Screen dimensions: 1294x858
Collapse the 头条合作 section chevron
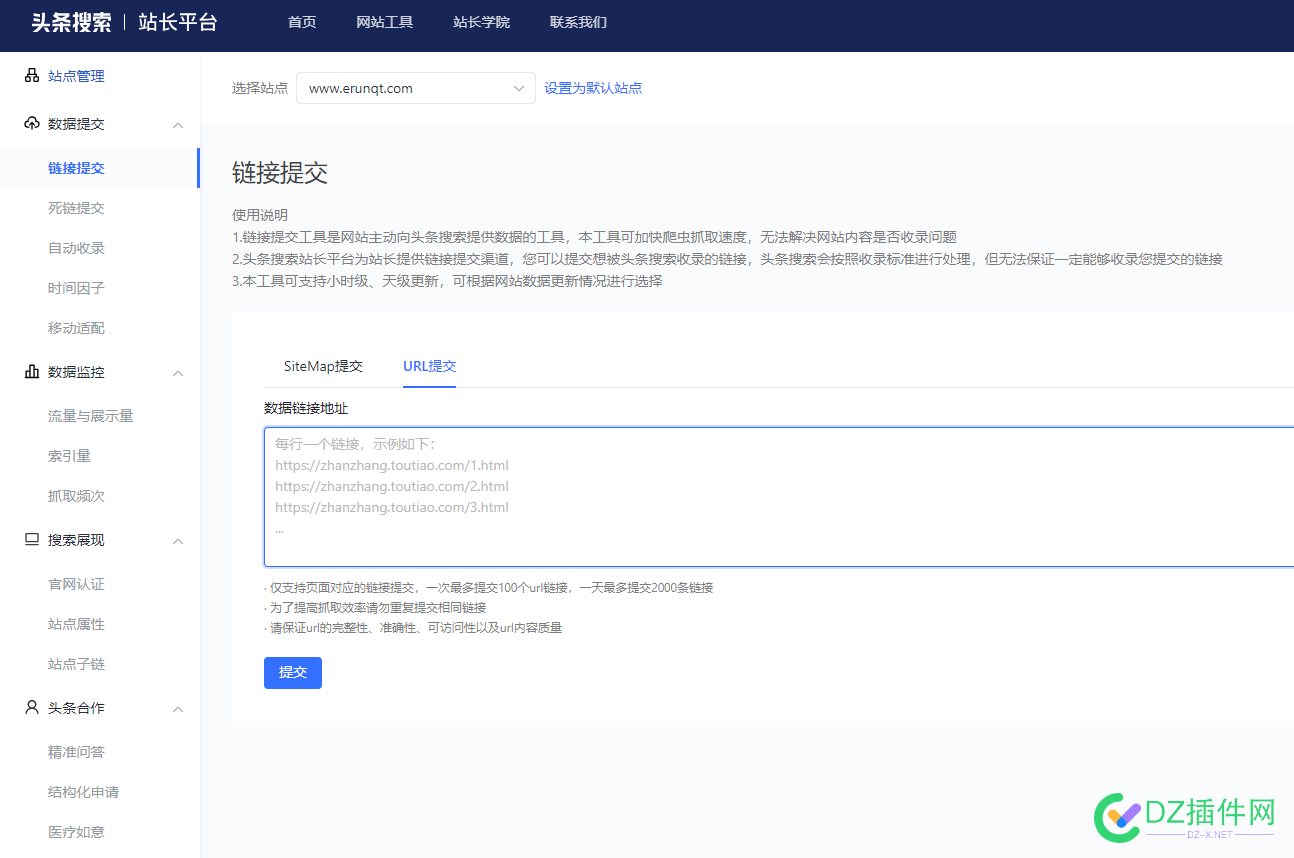(178, 709)
